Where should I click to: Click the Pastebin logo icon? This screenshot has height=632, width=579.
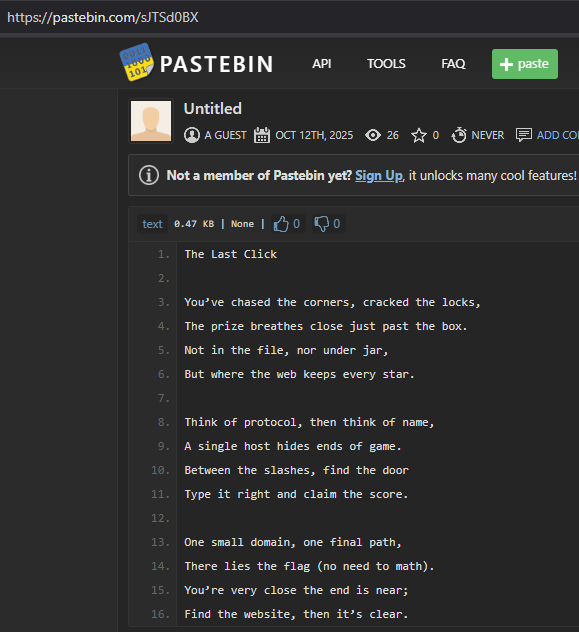137,62
